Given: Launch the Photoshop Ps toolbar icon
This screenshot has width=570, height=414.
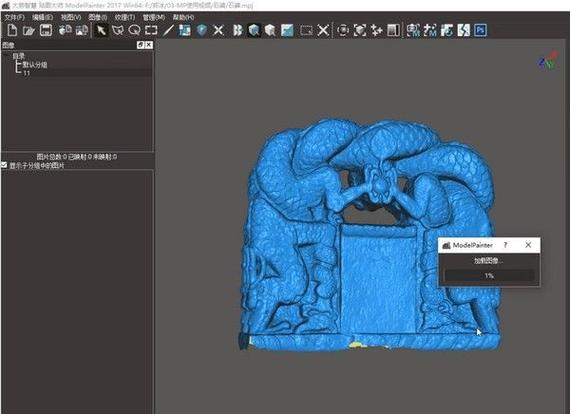Looking at the screenshot, I should pyautogui.click(x=480, y=30).
